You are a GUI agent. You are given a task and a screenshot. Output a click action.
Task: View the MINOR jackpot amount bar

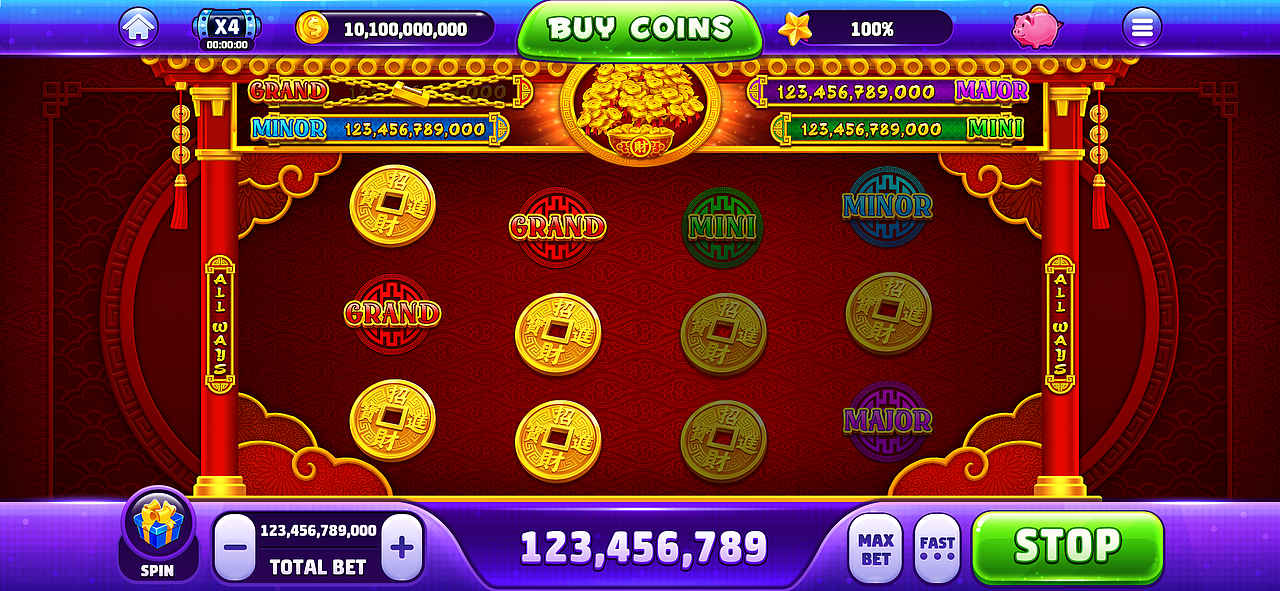click(378, 129)
